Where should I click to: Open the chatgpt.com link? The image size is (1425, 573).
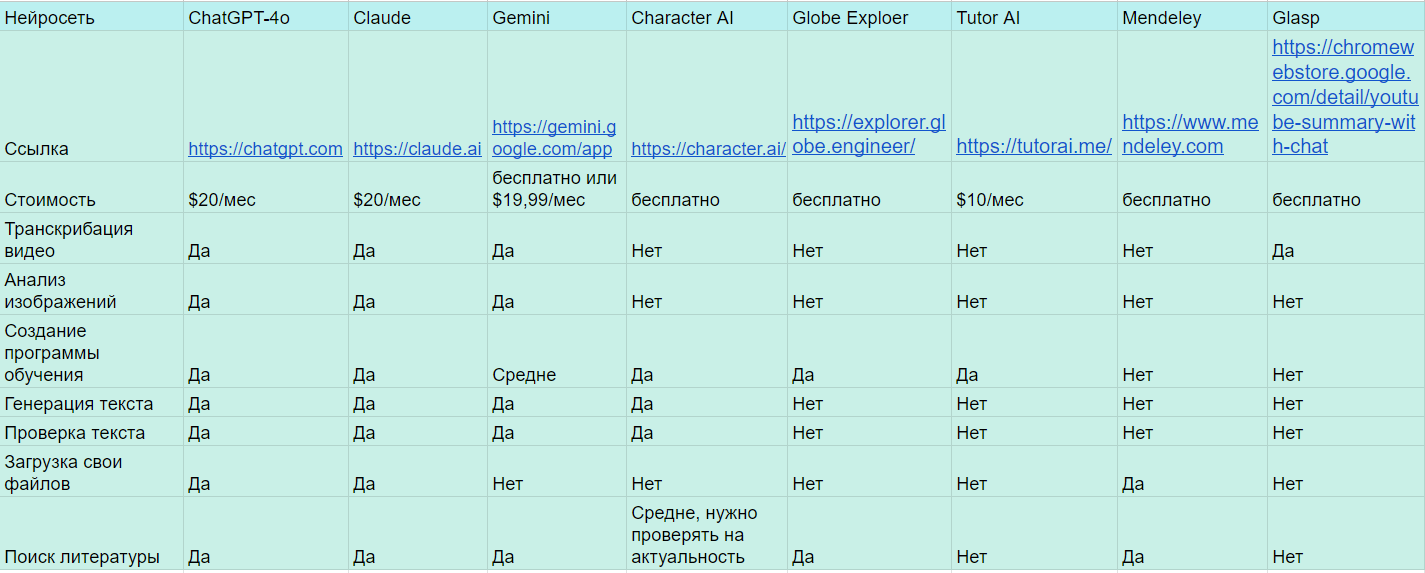(265, 148)
